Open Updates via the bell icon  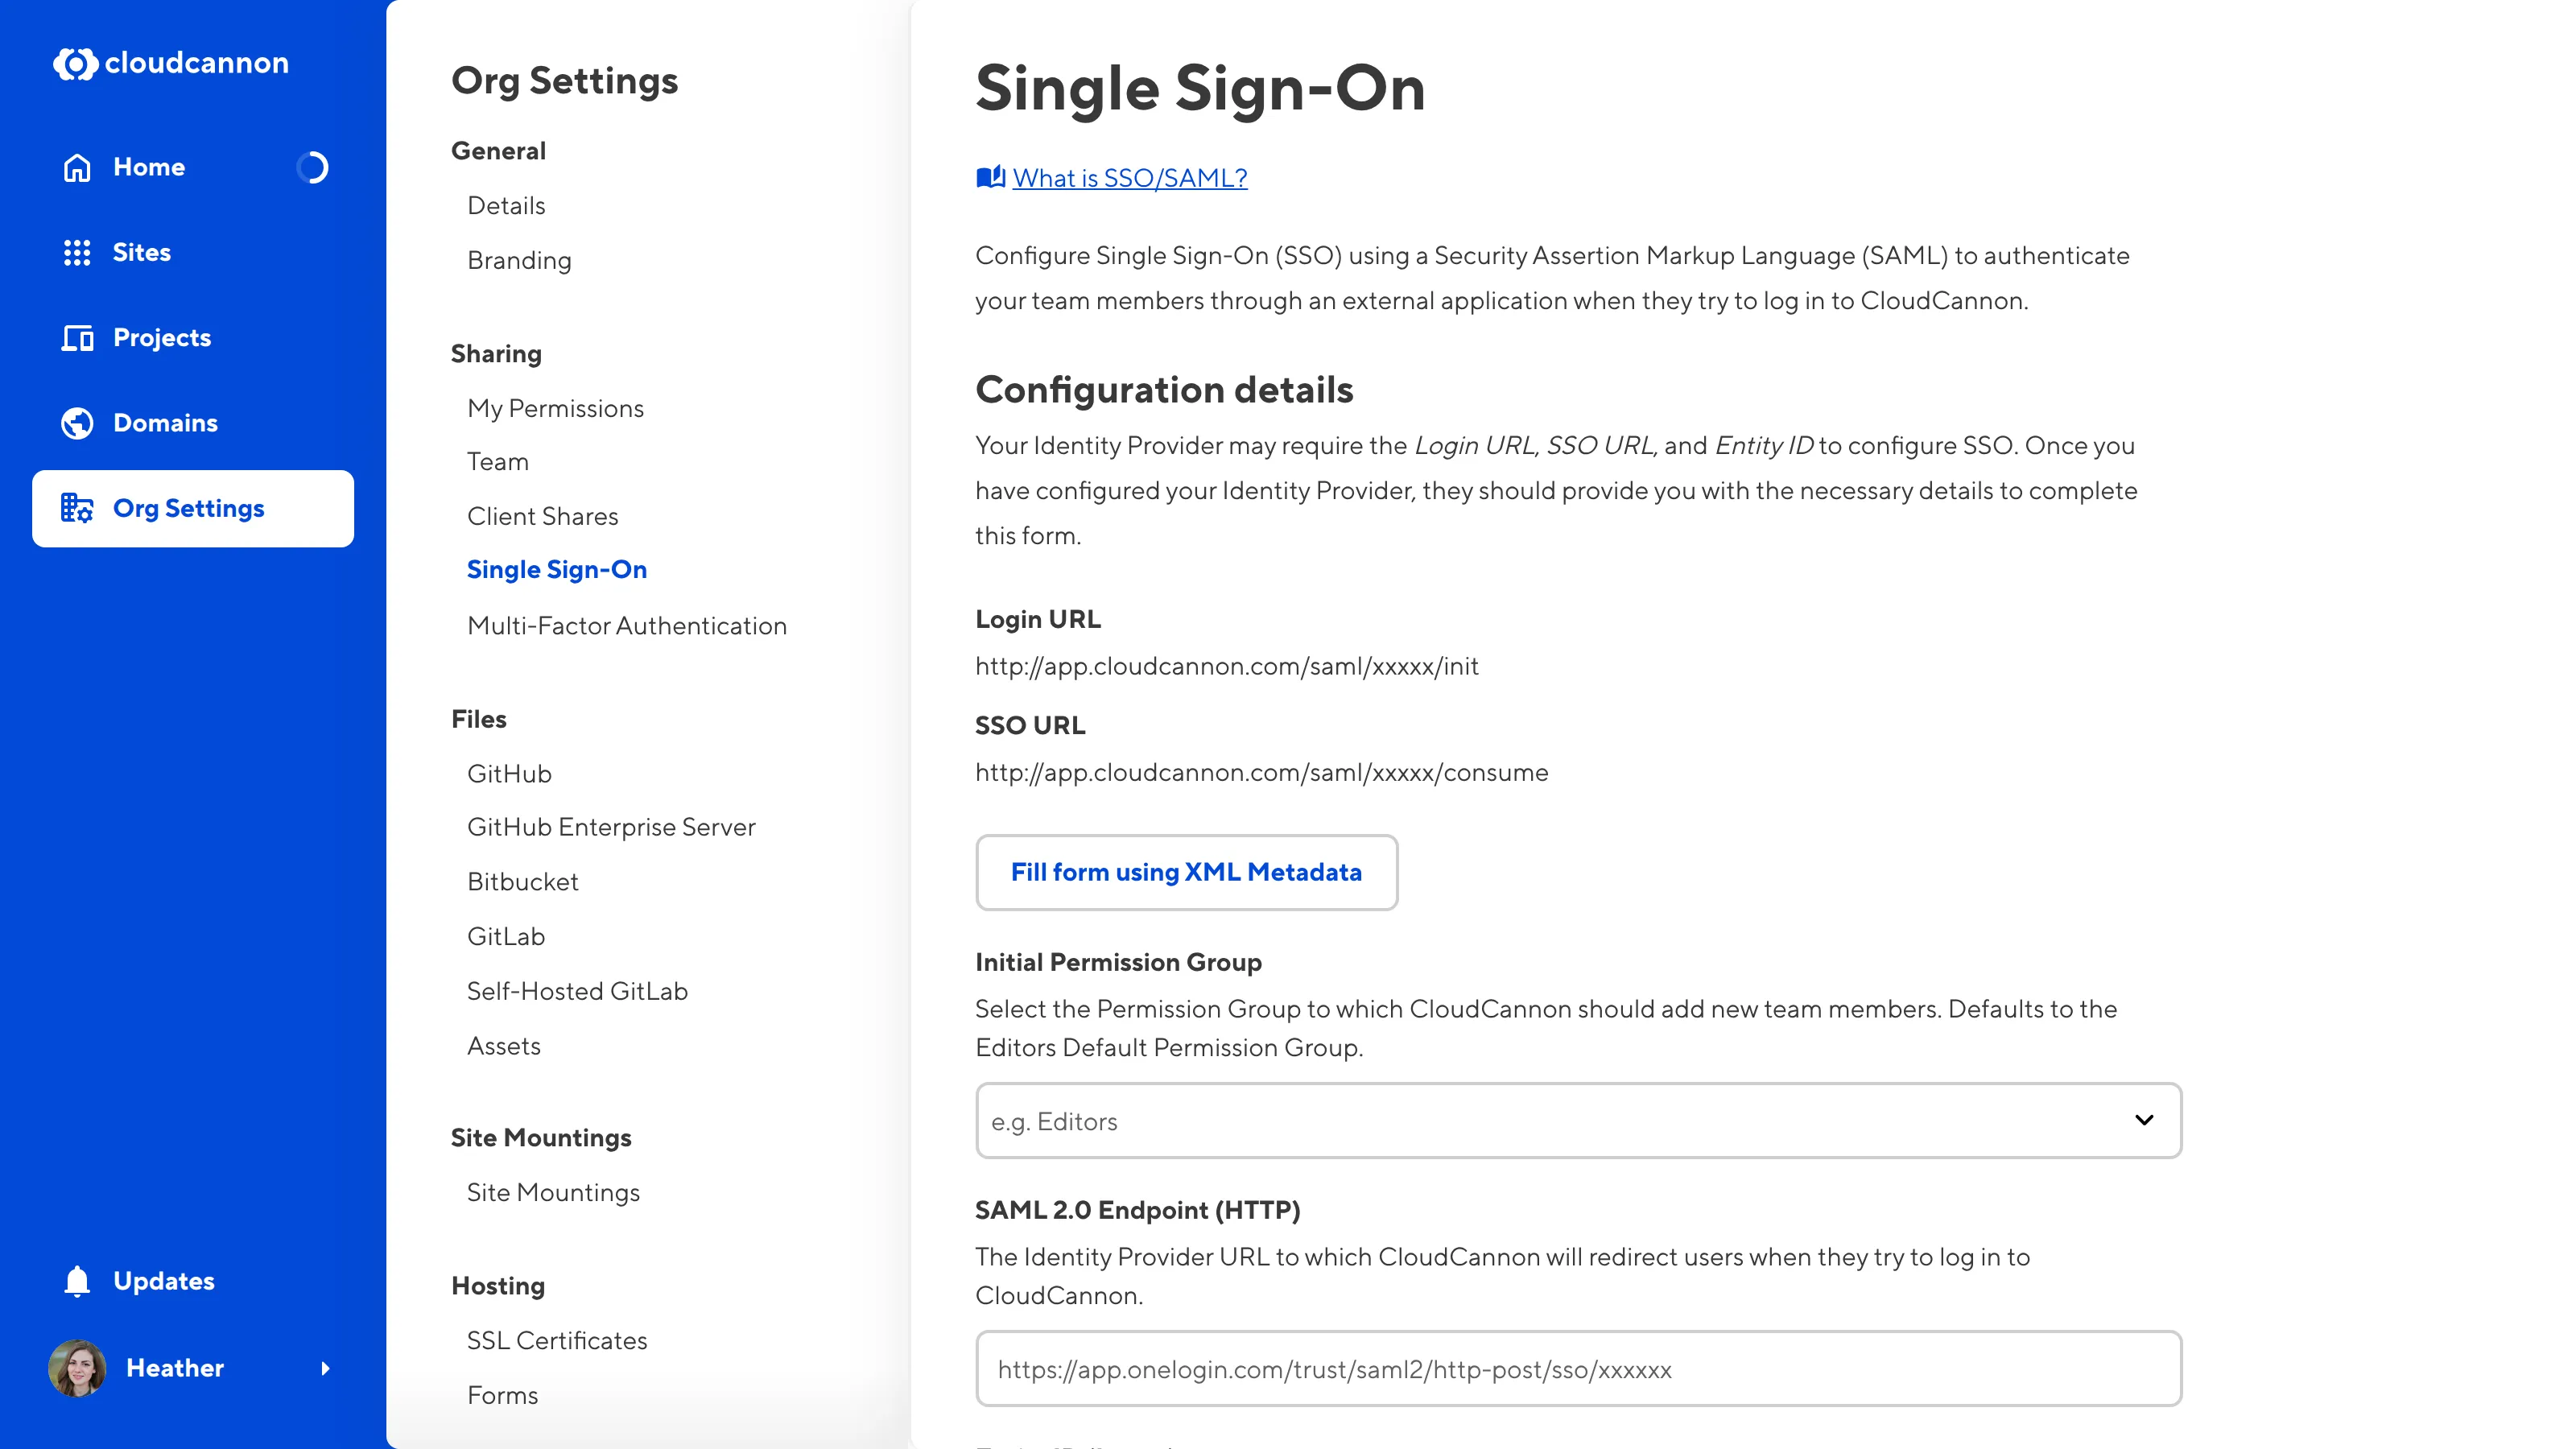pyautogui.click(x=77, y=1281)
